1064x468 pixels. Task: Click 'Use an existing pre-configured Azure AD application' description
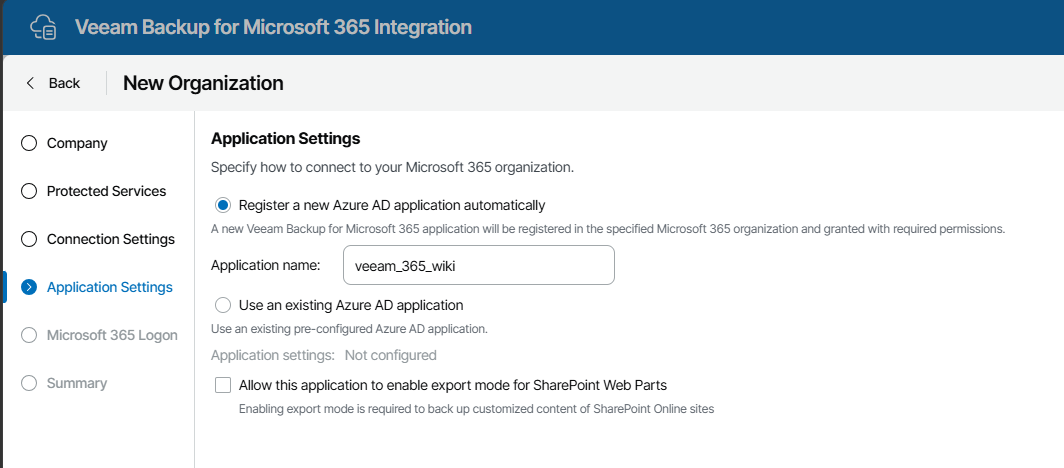[349, 330]
